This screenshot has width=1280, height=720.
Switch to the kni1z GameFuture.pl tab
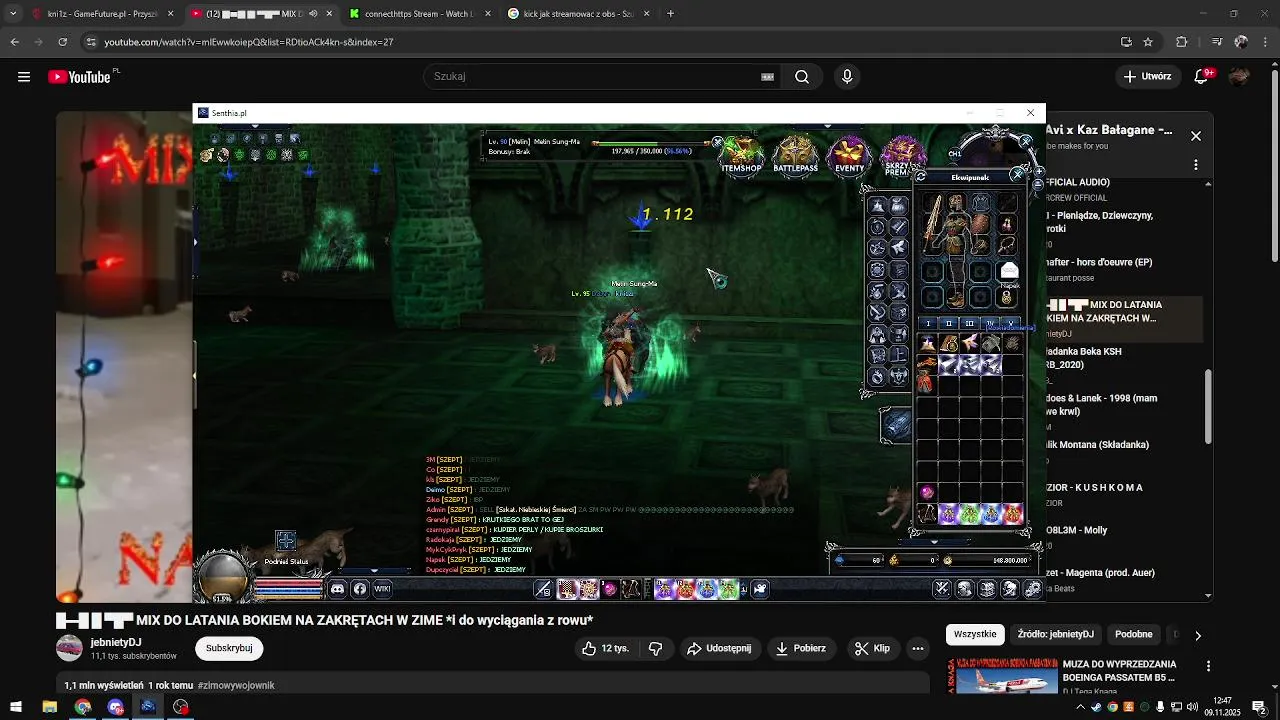tap(102, 14)
